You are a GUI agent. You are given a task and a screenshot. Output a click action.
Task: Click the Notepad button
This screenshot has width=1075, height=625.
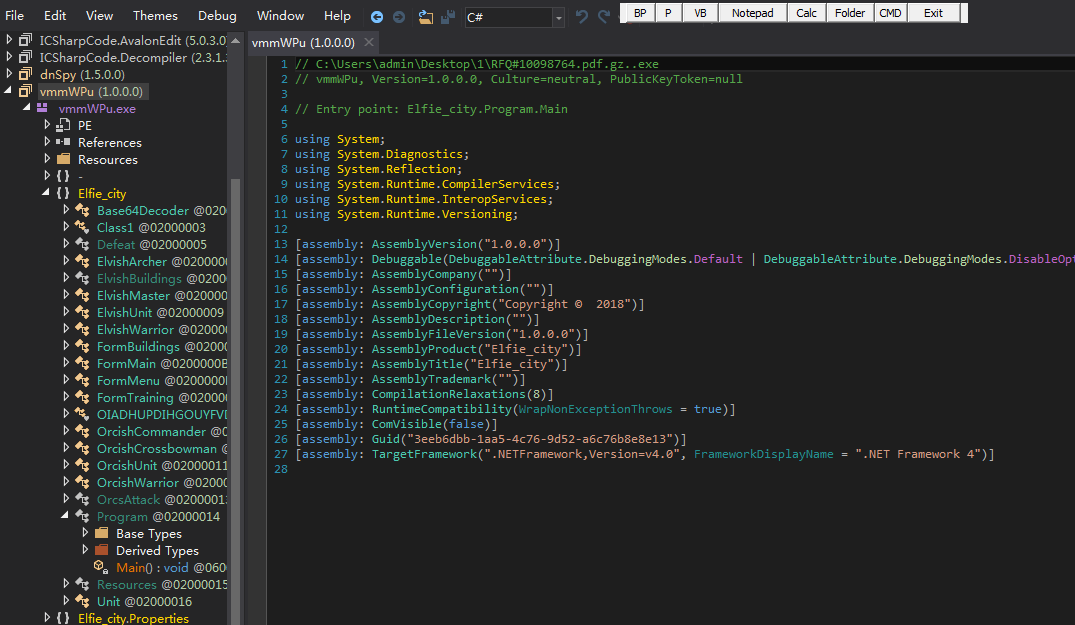pyautogui.click(x=752, y=13)
